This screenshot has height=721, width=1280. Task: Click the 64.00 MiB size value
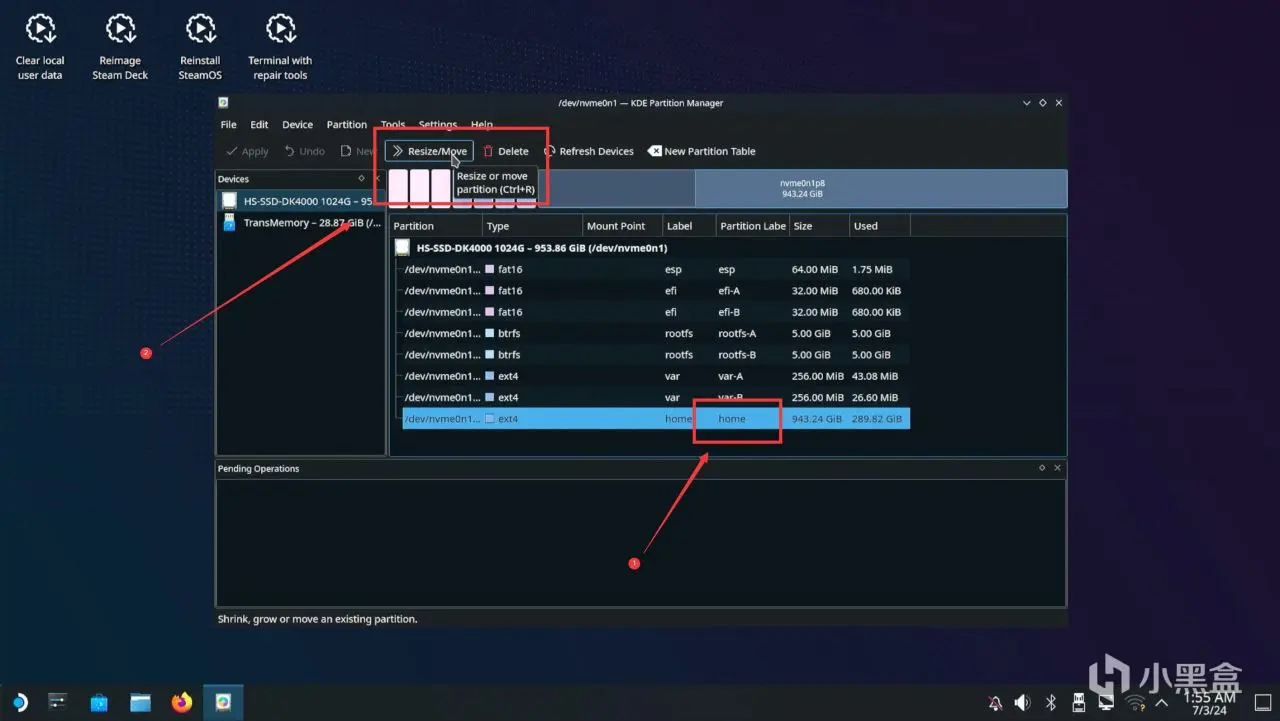point(815,270)
